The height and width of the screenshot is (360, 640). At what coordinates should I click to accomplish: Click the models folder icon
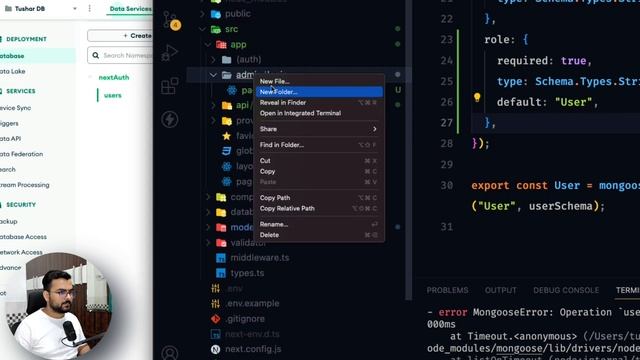pyautogui.click(x=221, y=227)
